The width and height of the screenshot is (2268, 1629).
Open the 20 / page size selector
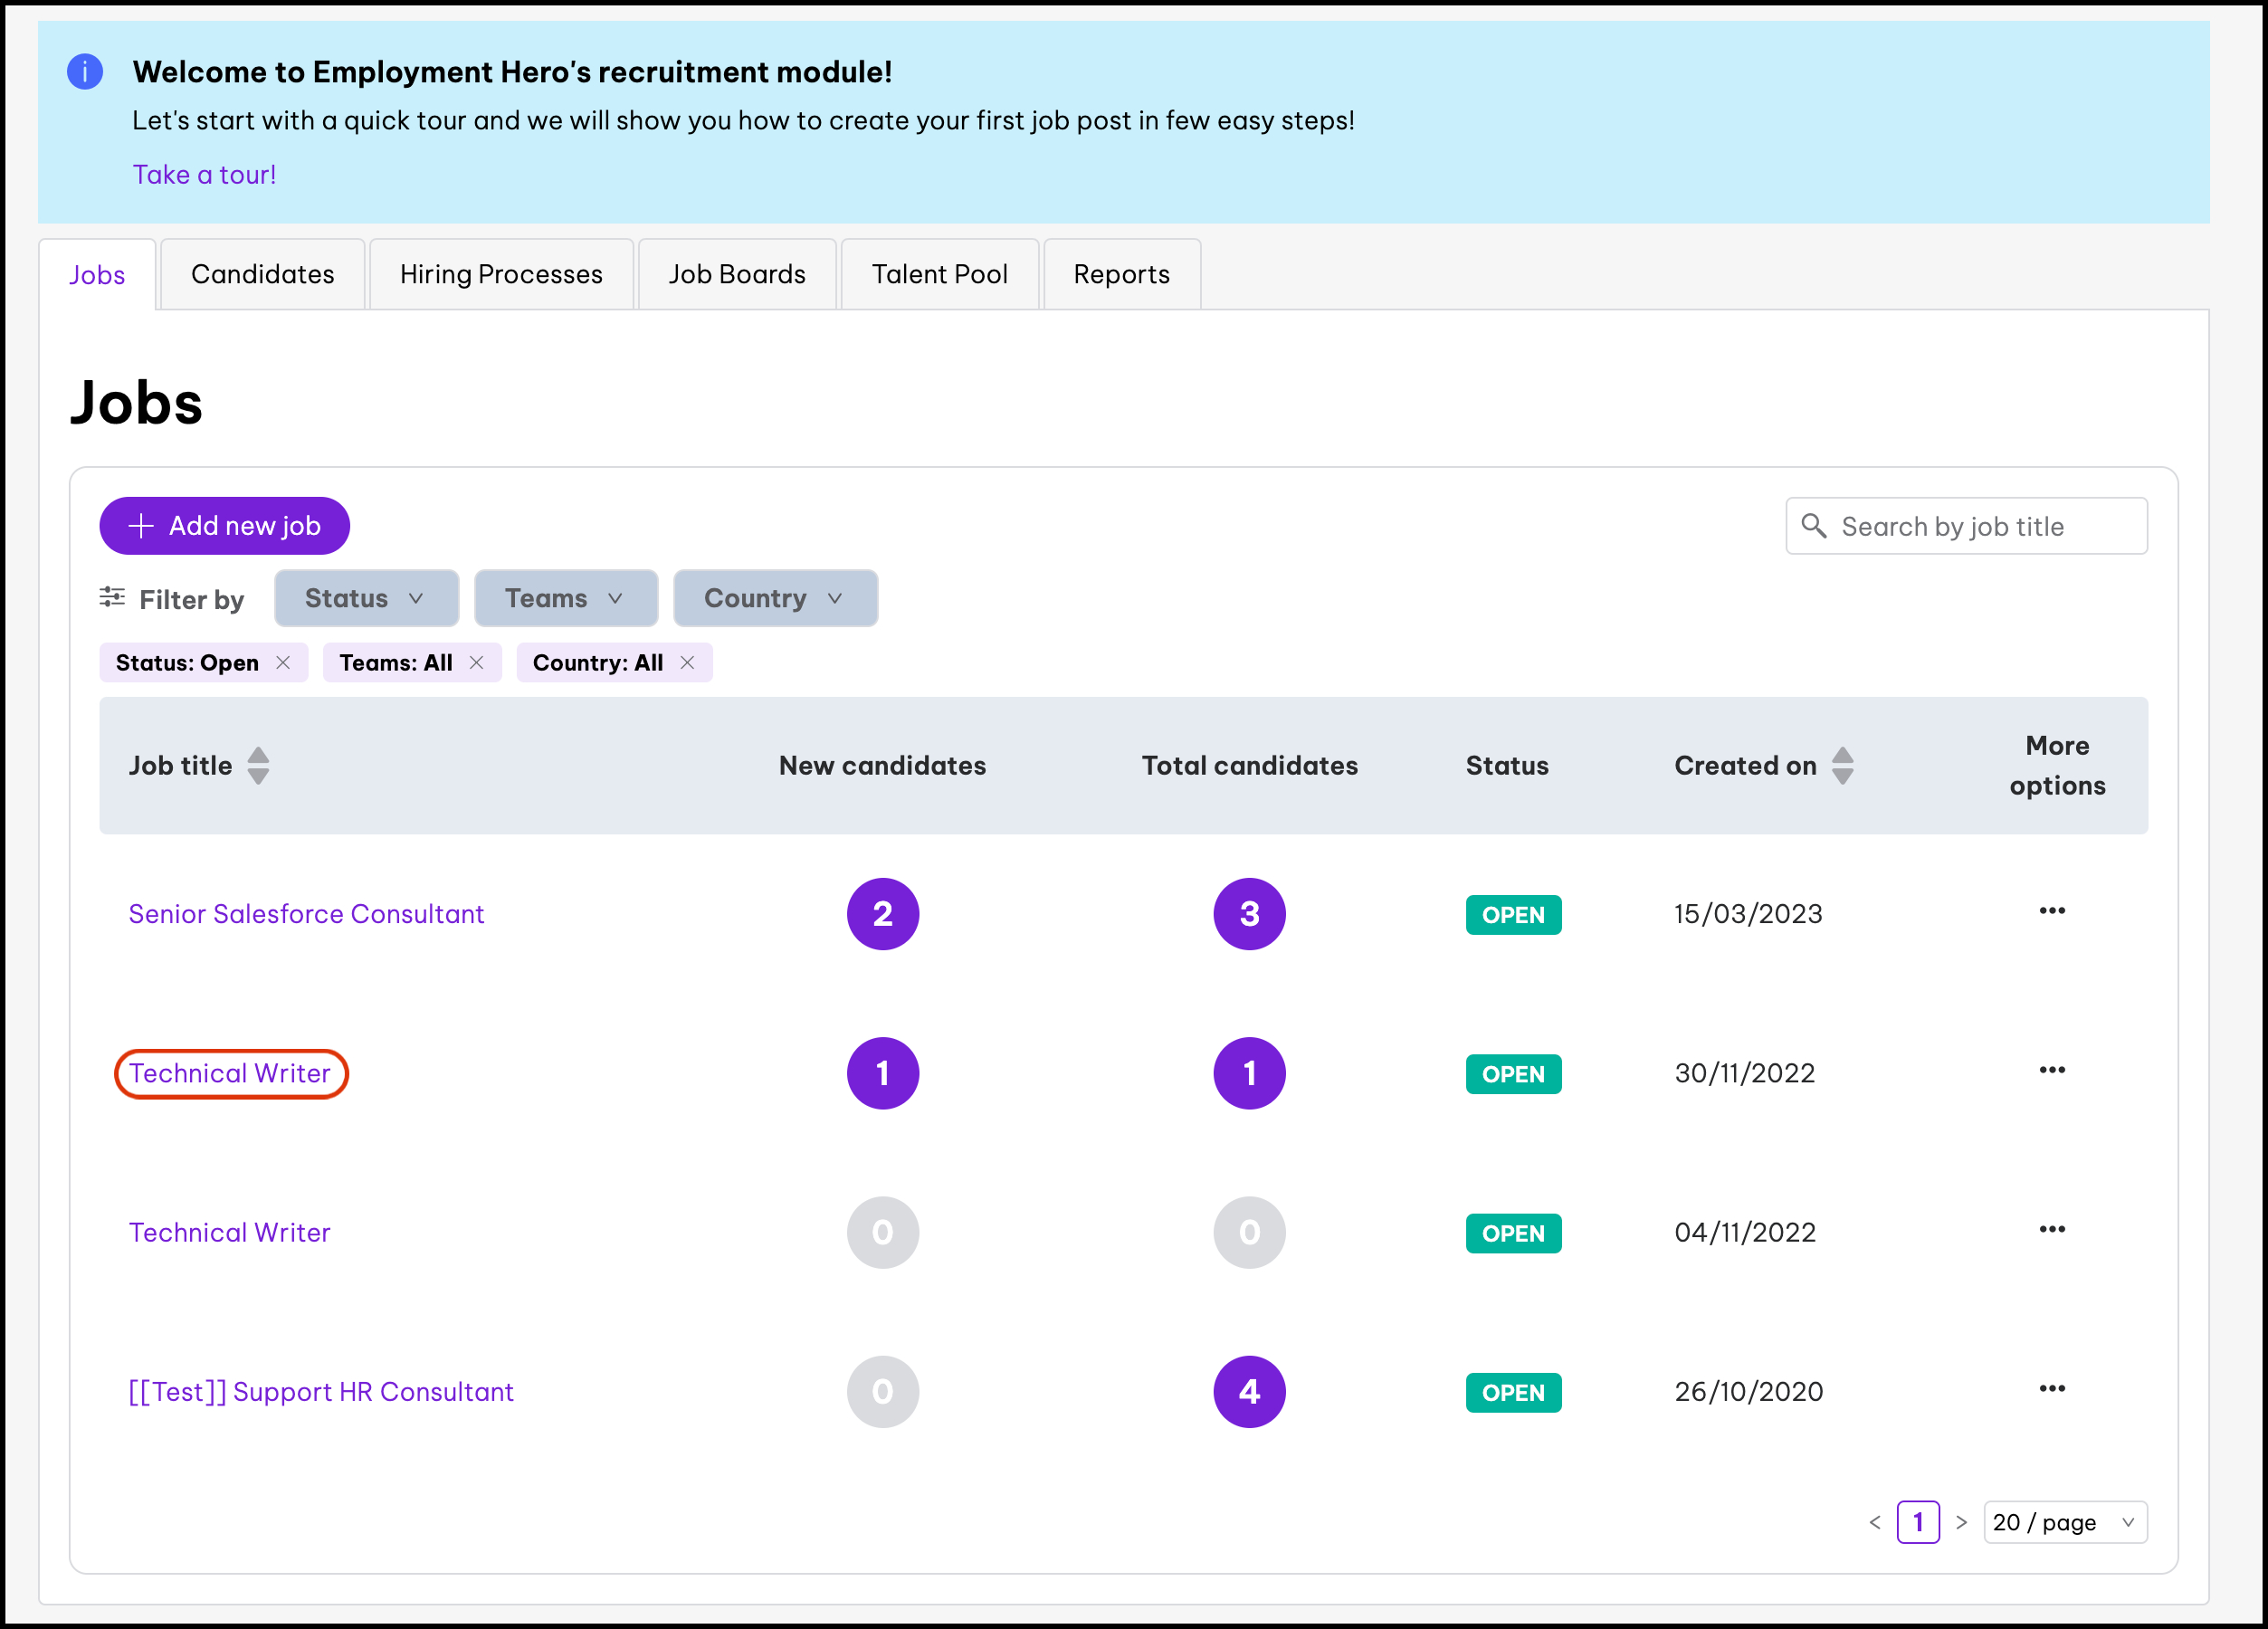(x=2064, y=1523)
